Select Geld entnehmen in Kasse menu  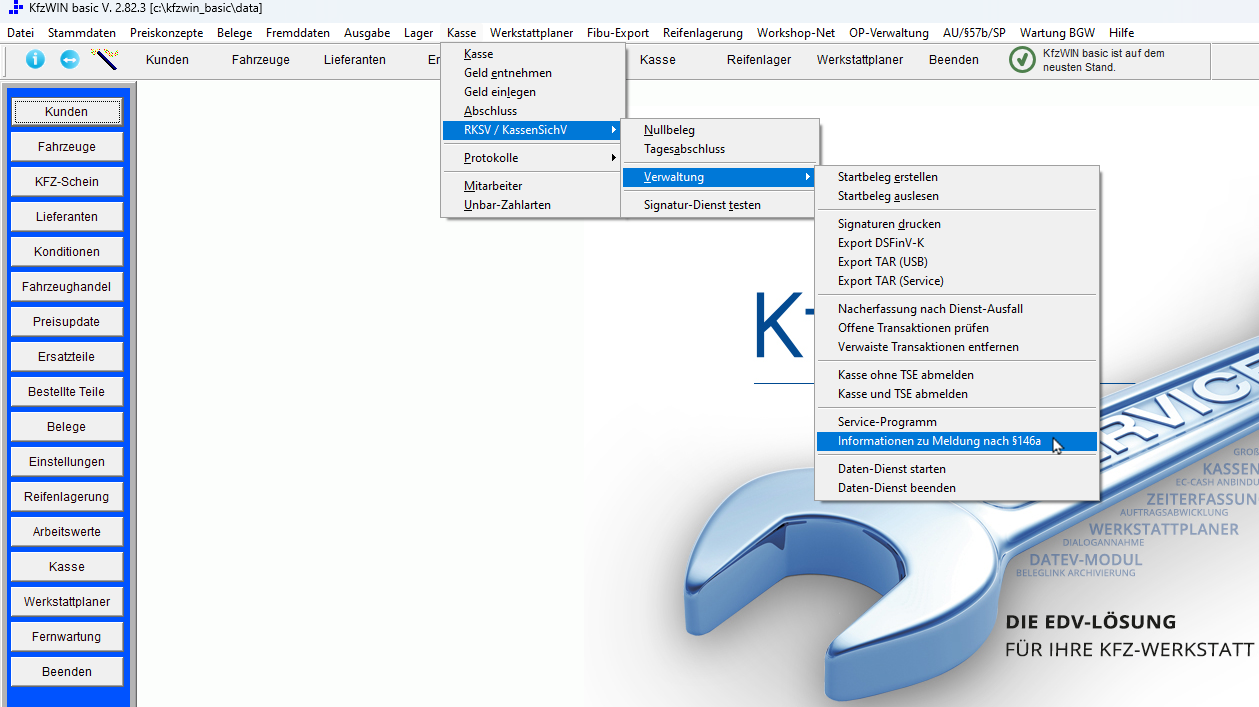click(532, 73)
